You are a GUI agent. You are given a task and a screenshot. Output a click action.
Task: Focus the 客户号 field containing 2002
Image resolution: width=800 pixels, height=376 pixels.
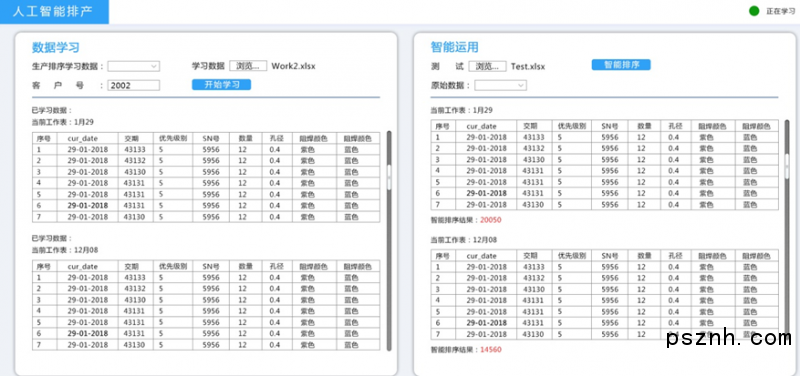tap(134, 85)
